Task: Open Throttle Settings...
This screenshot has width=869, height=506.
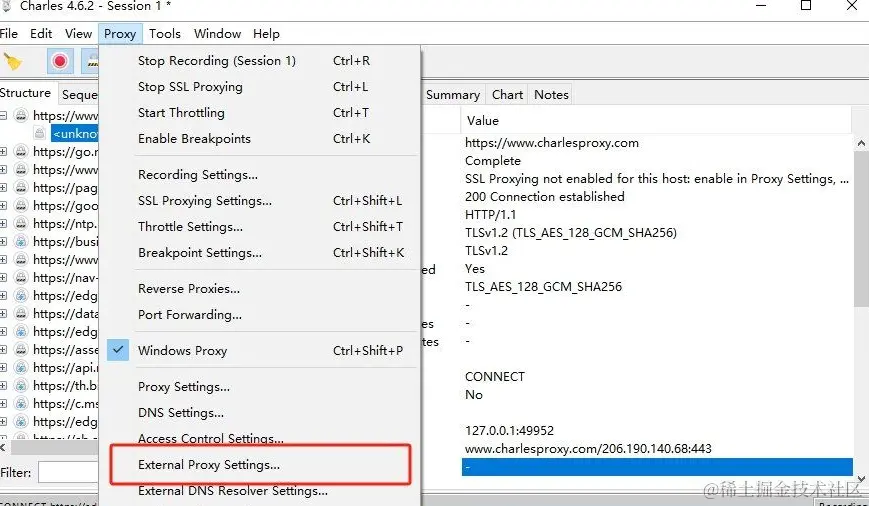Action: [x=261, y=227]
